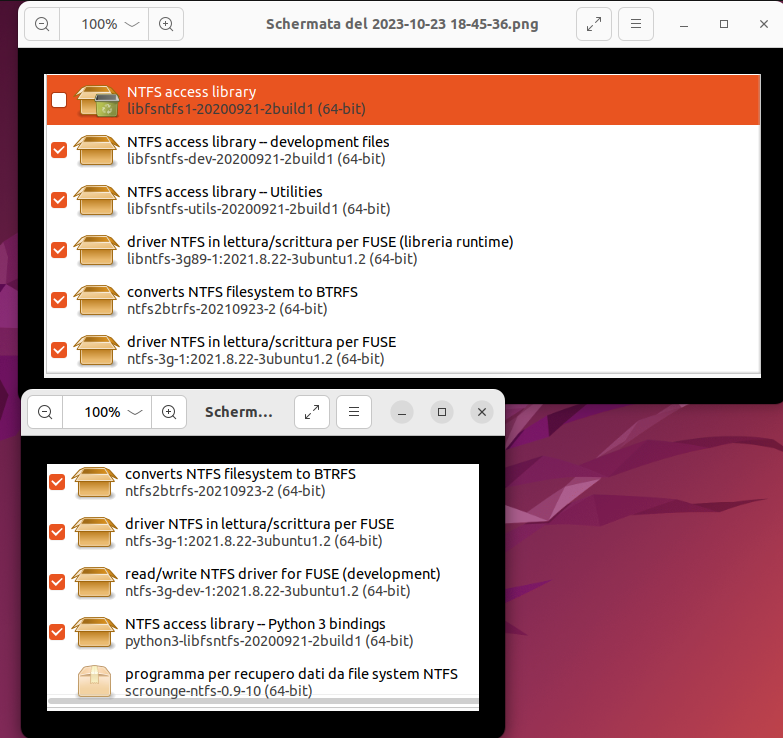Image resolution: width=783 pixels, height=738 pixels.
Task: Uncheck ntfs-3g driver checkbox in bottom window
Action: pyautogui.click(x=57, y=532)
